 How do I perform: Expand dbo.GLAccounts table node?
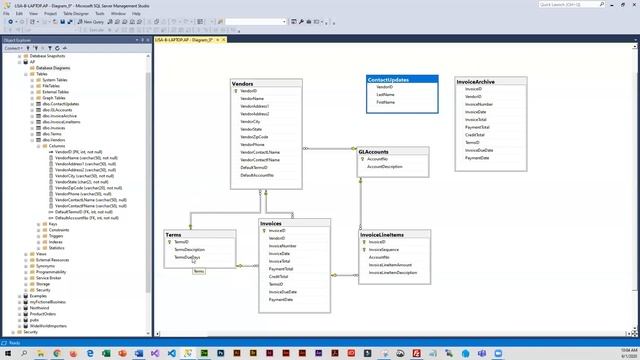pyautogui.click(x=32, y=110)
